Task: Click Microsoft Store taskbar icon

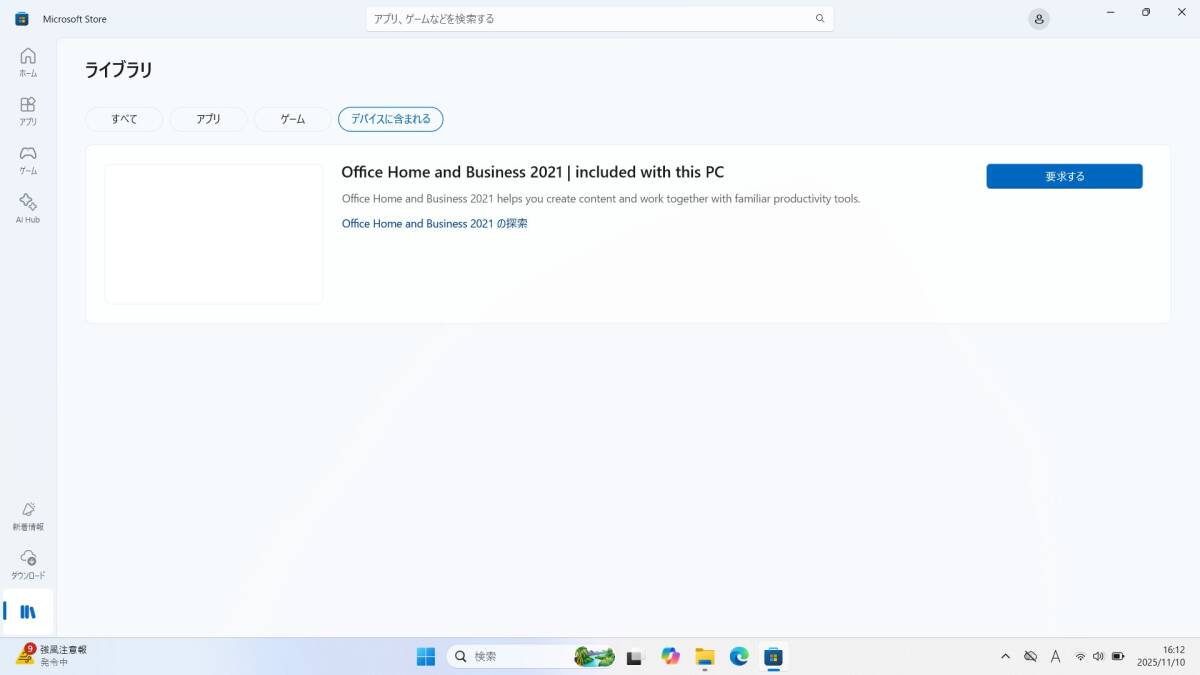Action: (x=773, y=657)
